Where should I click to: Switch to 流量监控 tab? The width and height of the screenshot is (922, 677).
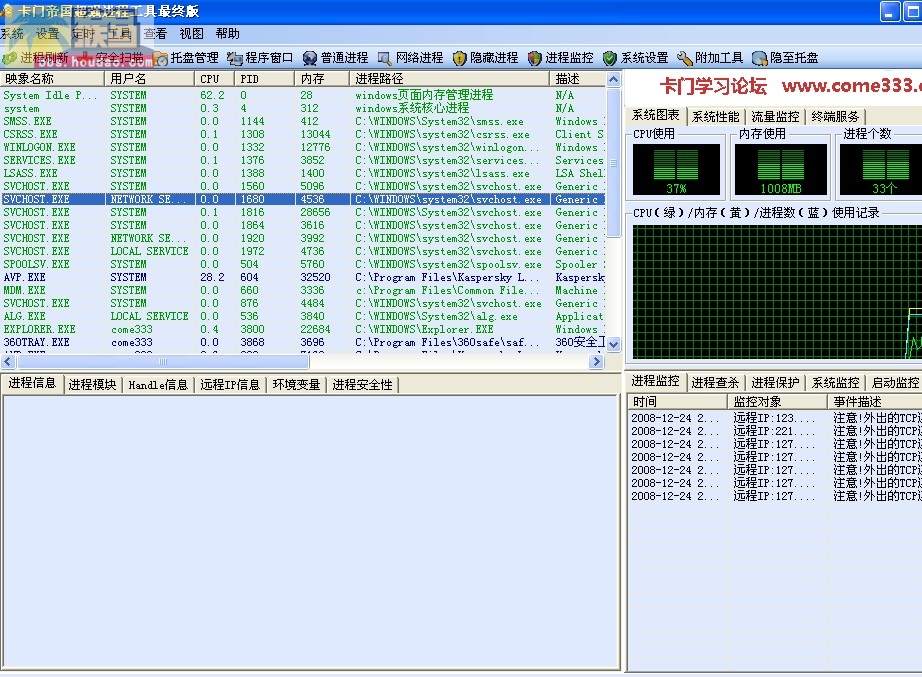tap(775, 116)
